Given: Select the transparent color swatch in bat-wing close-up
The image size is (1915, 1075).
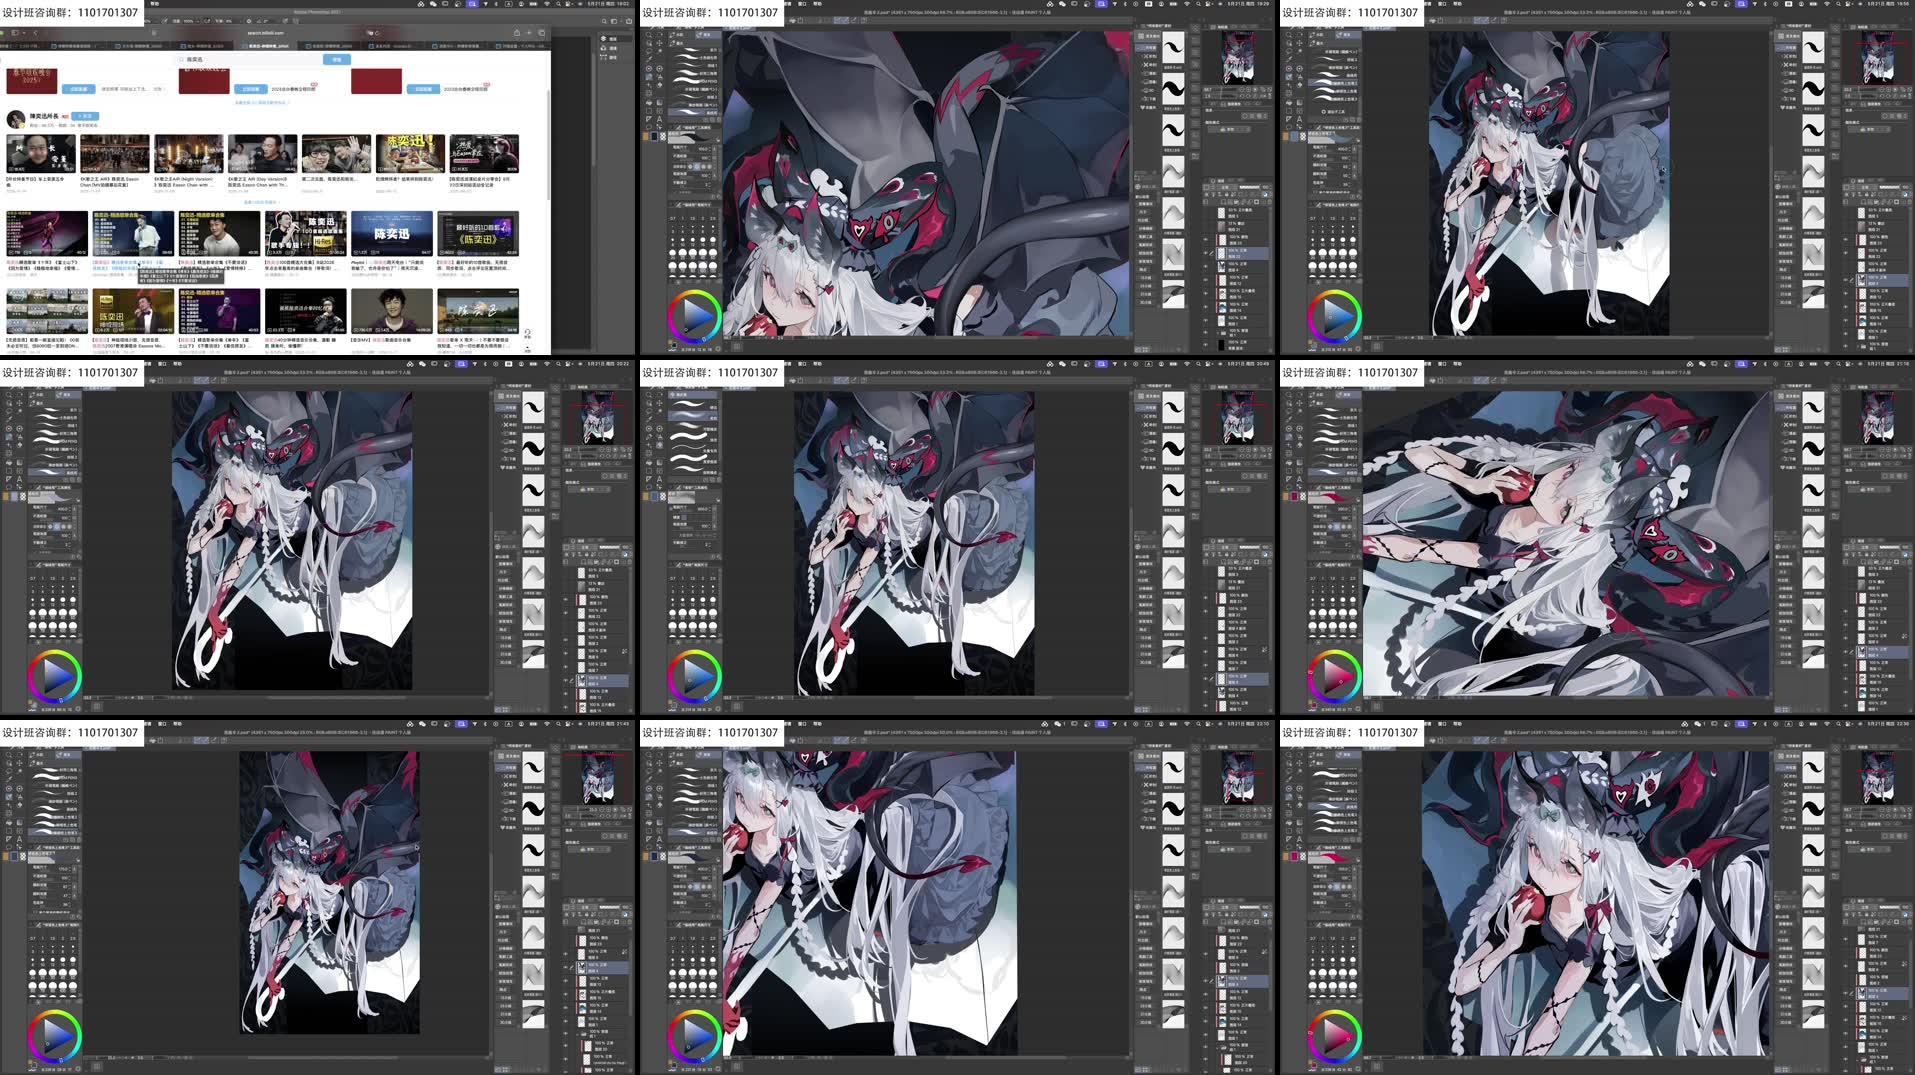Looking at the screenshot, I should [x=663, y=136].
